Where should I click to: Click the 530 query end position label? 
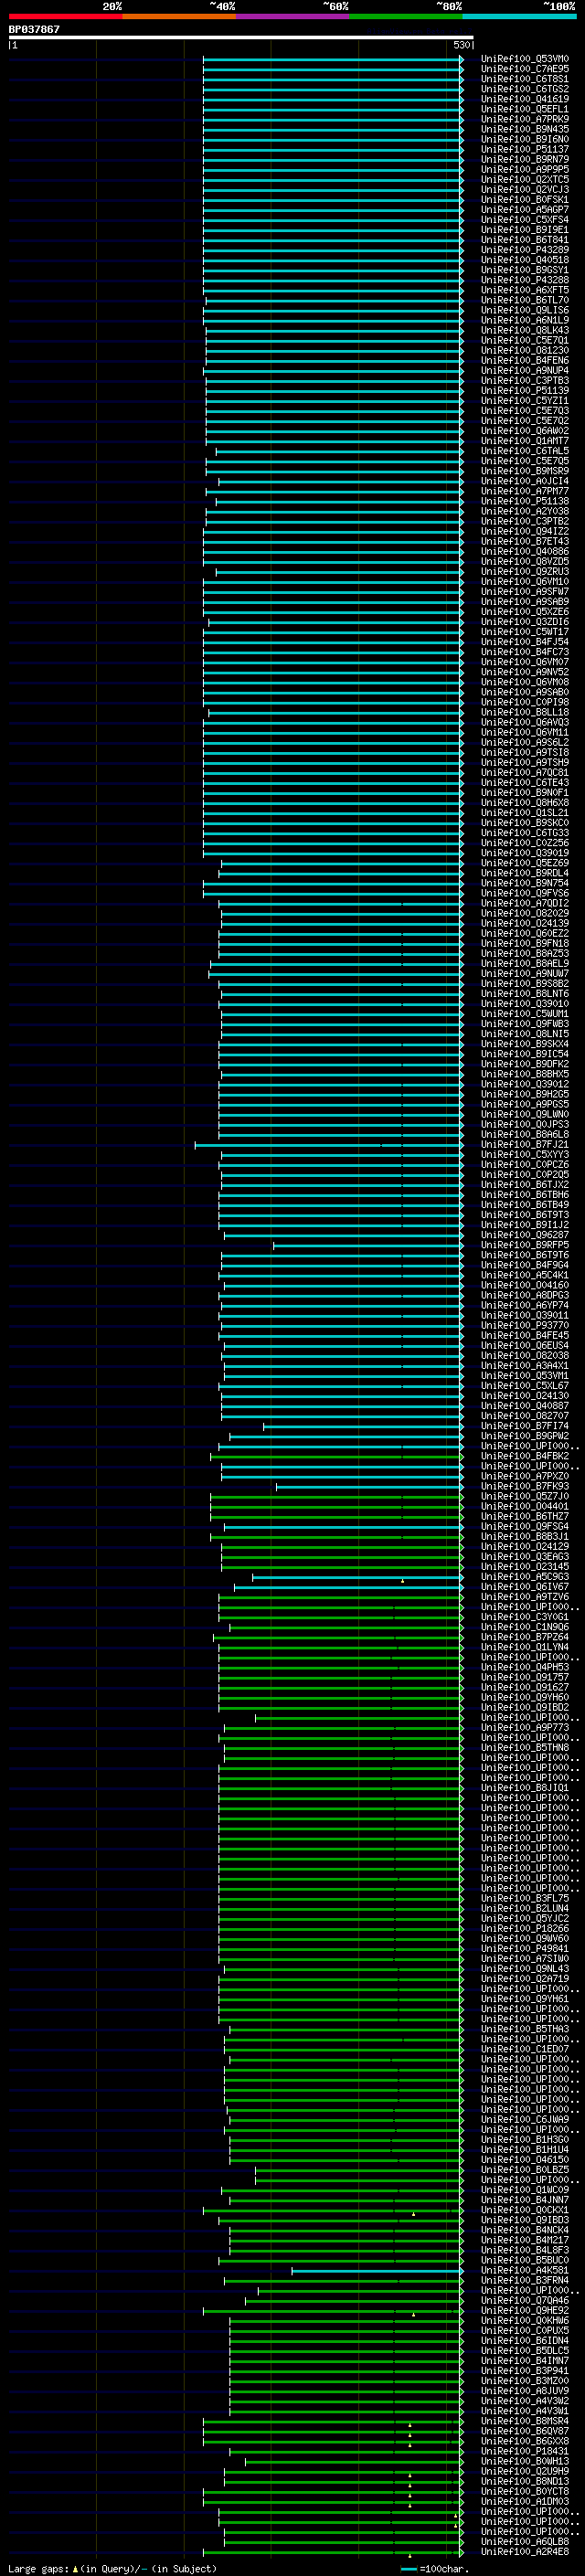tap(461, 45)
